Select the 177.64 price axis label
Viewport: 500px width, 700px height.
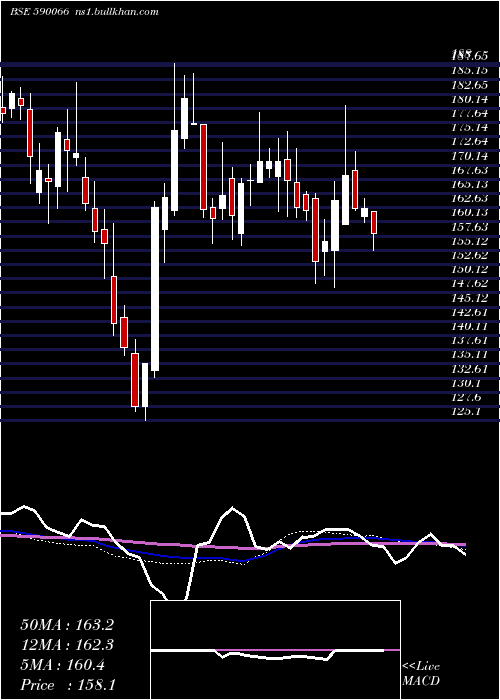point(469,113)
